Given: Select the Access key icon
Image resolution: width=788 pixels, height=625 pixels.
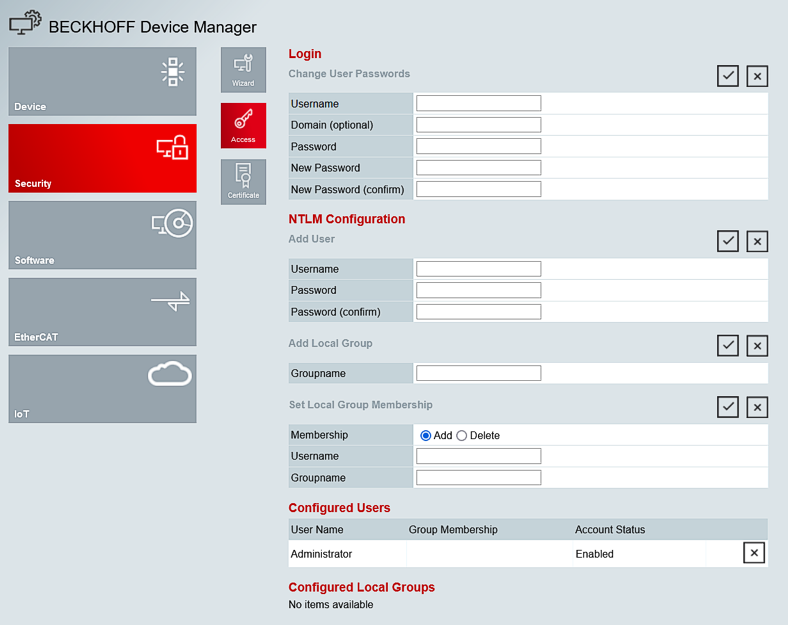Looking at the screenshot, I should pos(243,126).
